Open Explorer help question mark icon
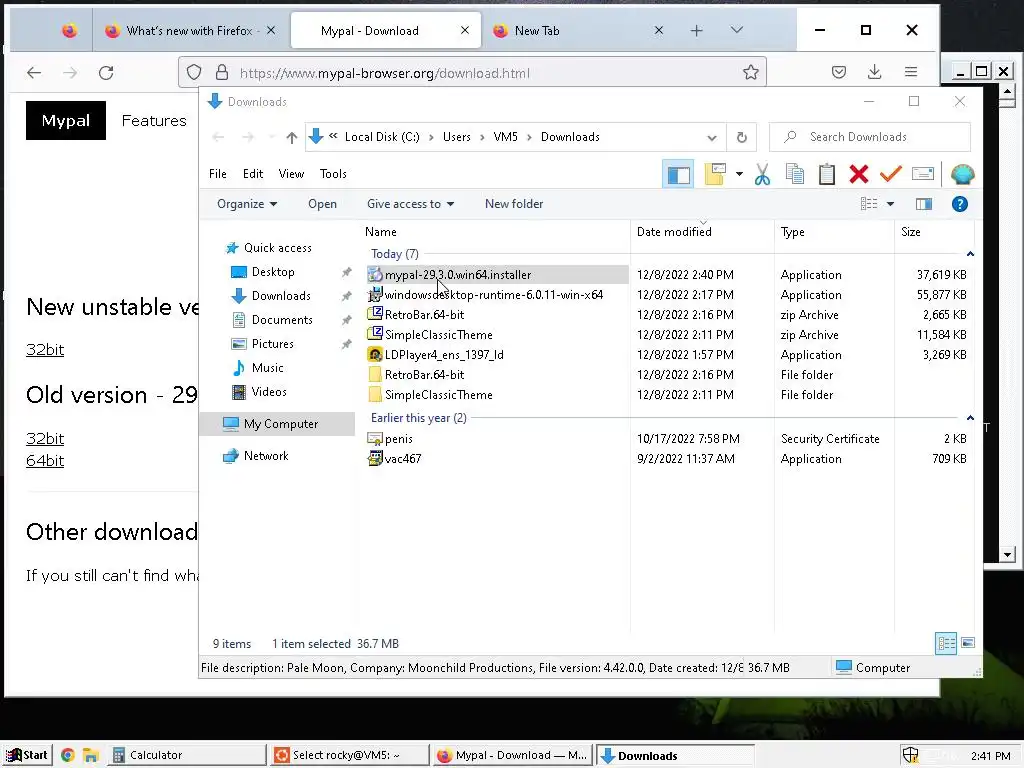This screenshot has height=768, width=1024. click(x=959, y=204)
